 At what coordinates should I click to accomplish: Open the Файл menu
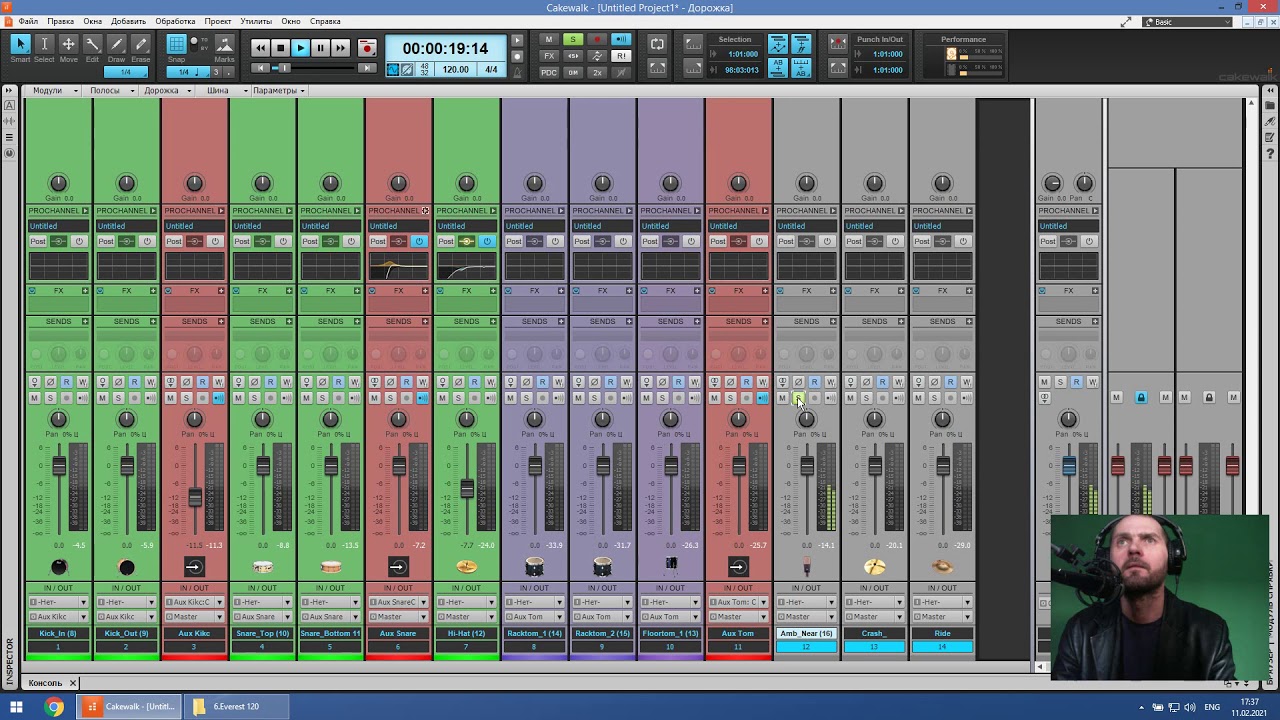click(28, 21)
